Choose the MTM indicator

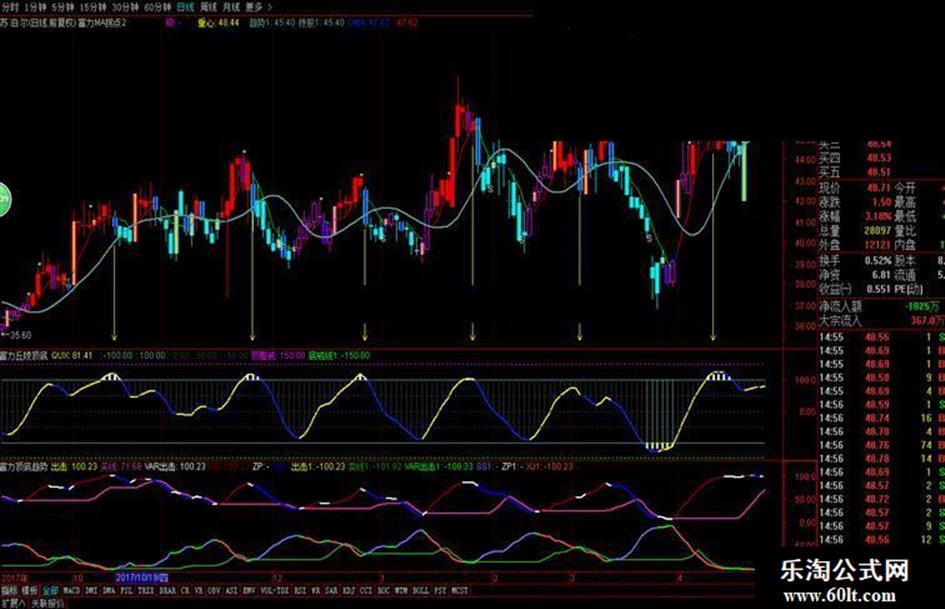tap(401, 591)
